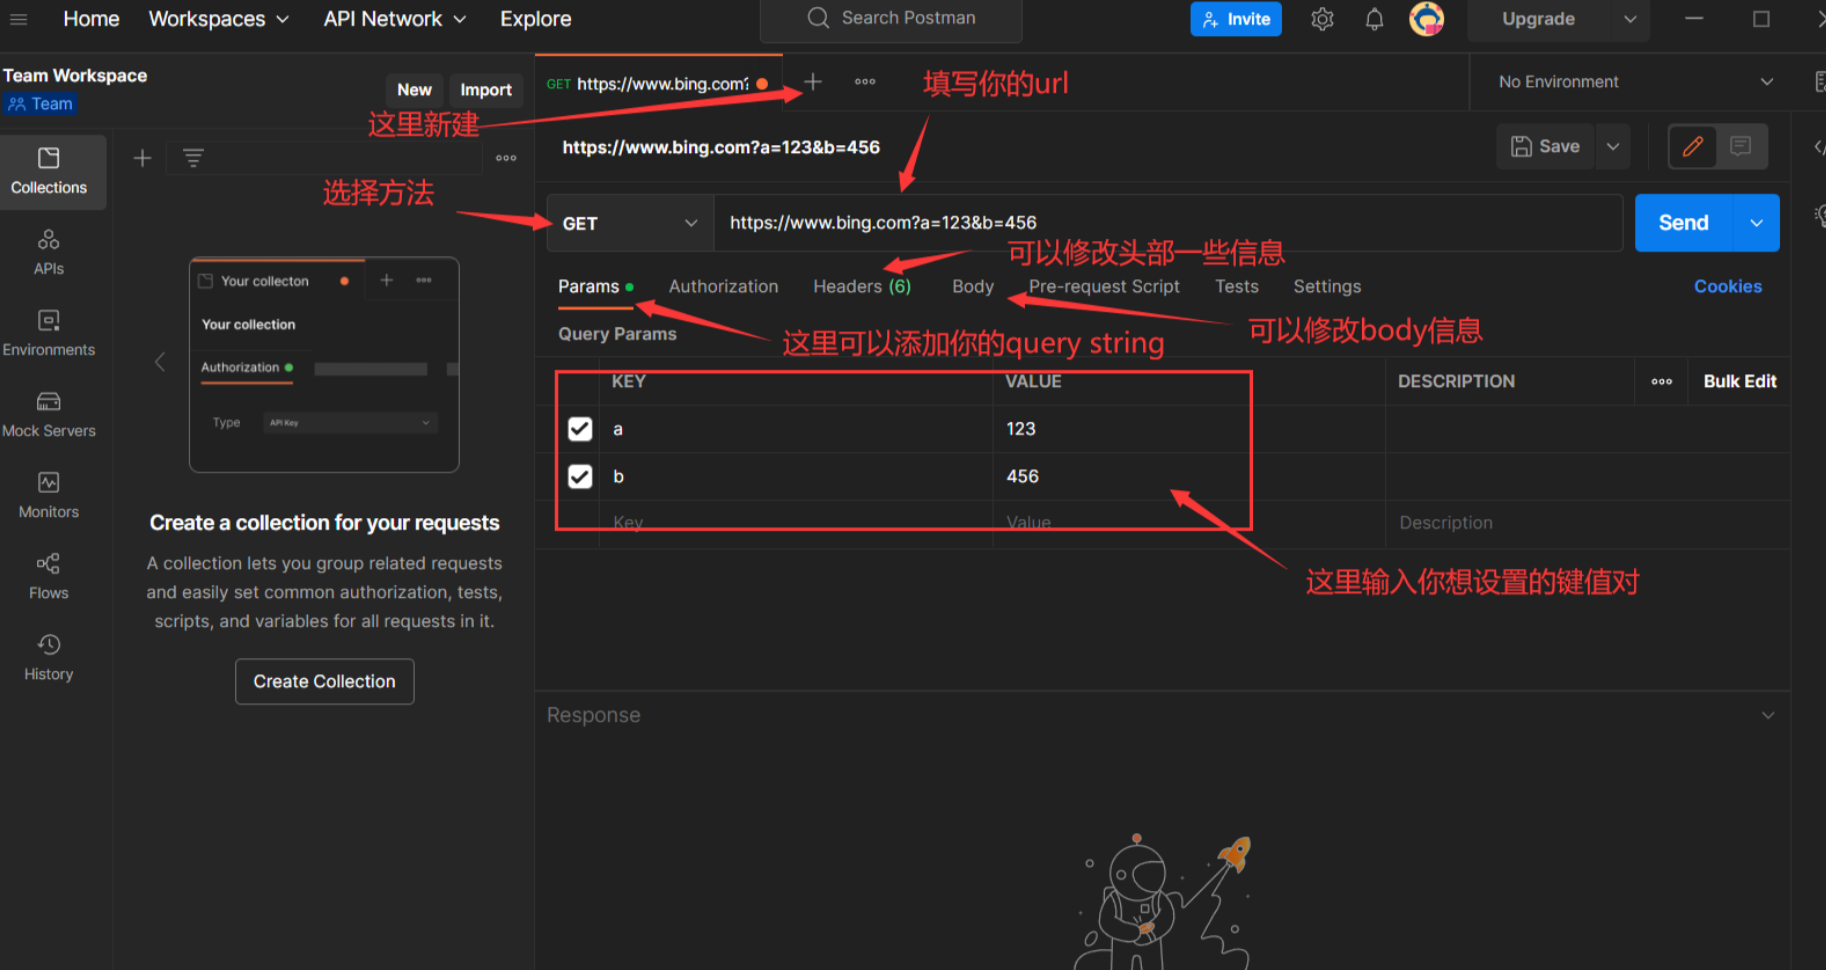Click the Create Collection button
The height and width of the screenshot is (970, 1826).
pos(325,681)
